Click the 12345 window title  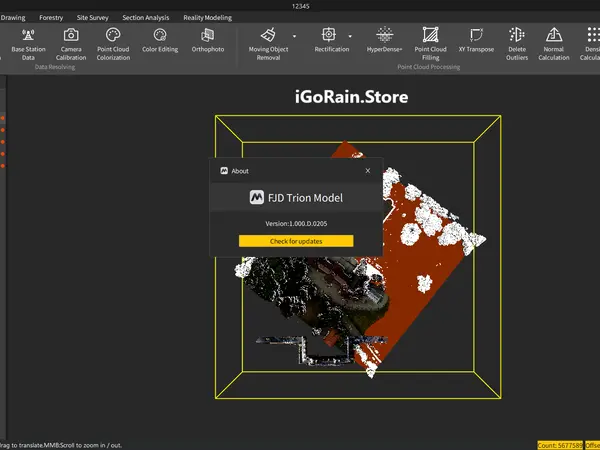(300, 6)
